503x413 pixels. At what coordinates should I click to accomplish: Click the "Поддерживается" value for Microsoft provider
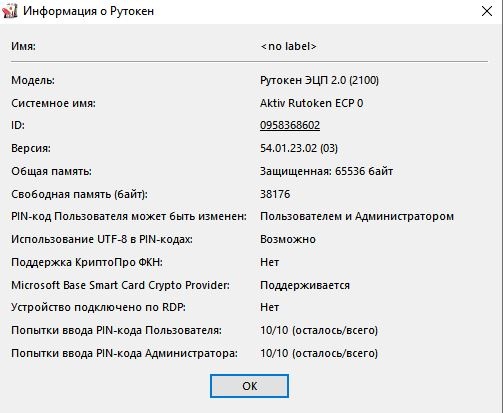click(305, 285)
